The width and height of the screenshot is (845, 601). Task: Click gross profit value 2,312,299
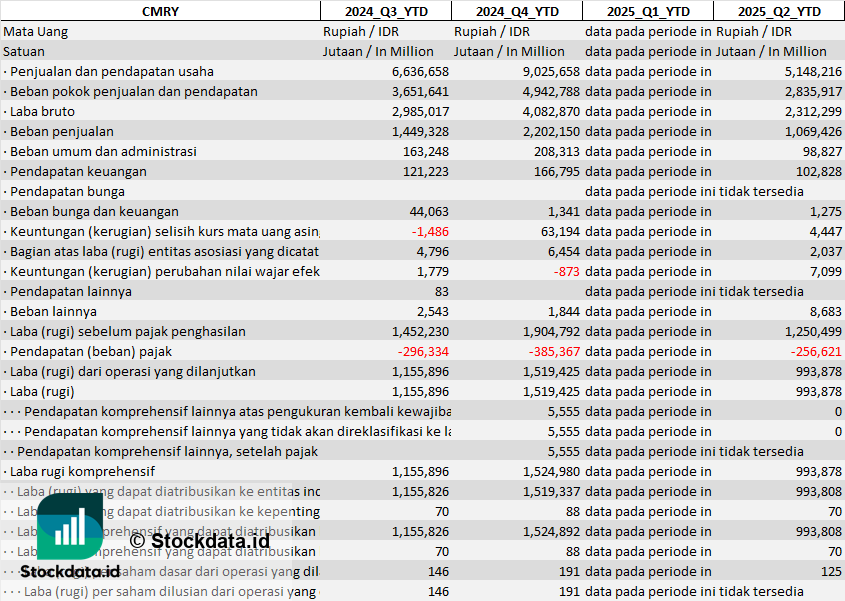pos(813,112)
